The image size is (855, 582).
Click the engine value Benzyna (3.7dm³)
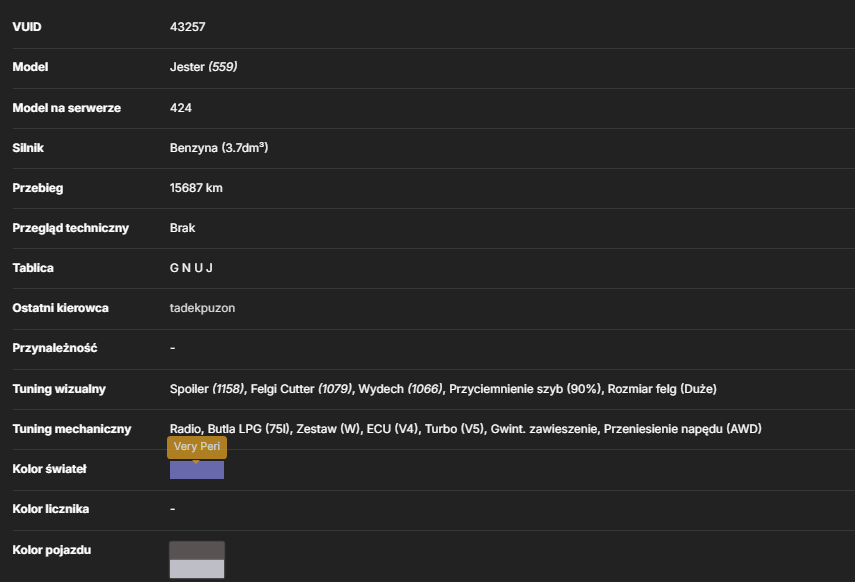coord(219,148)
